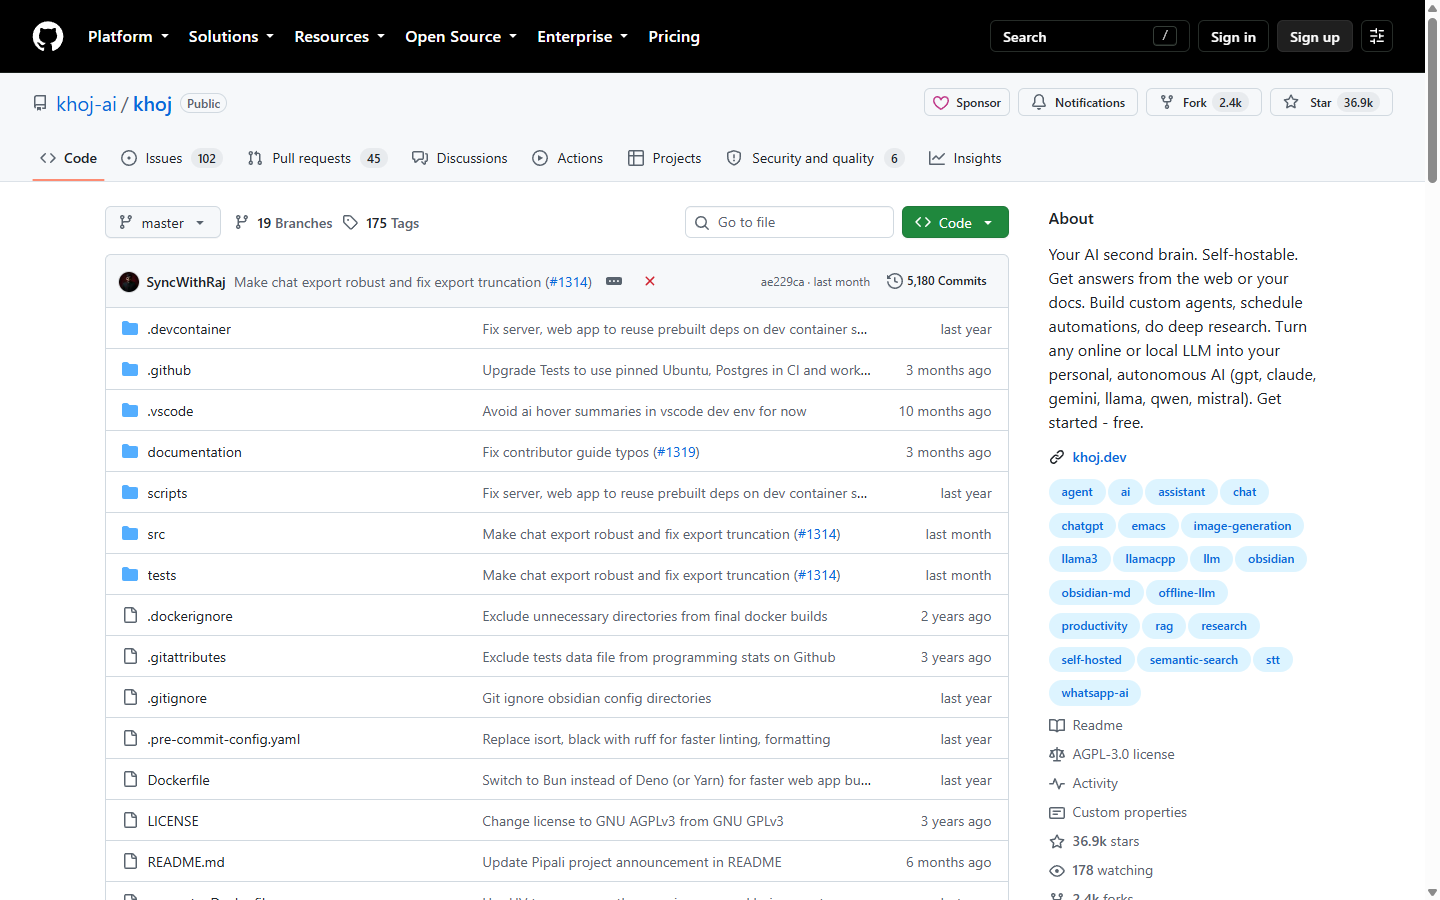The height and width of the screenshot is (900, 1440).
Task: Click the watching eye icon
Action: [1057, 871]
